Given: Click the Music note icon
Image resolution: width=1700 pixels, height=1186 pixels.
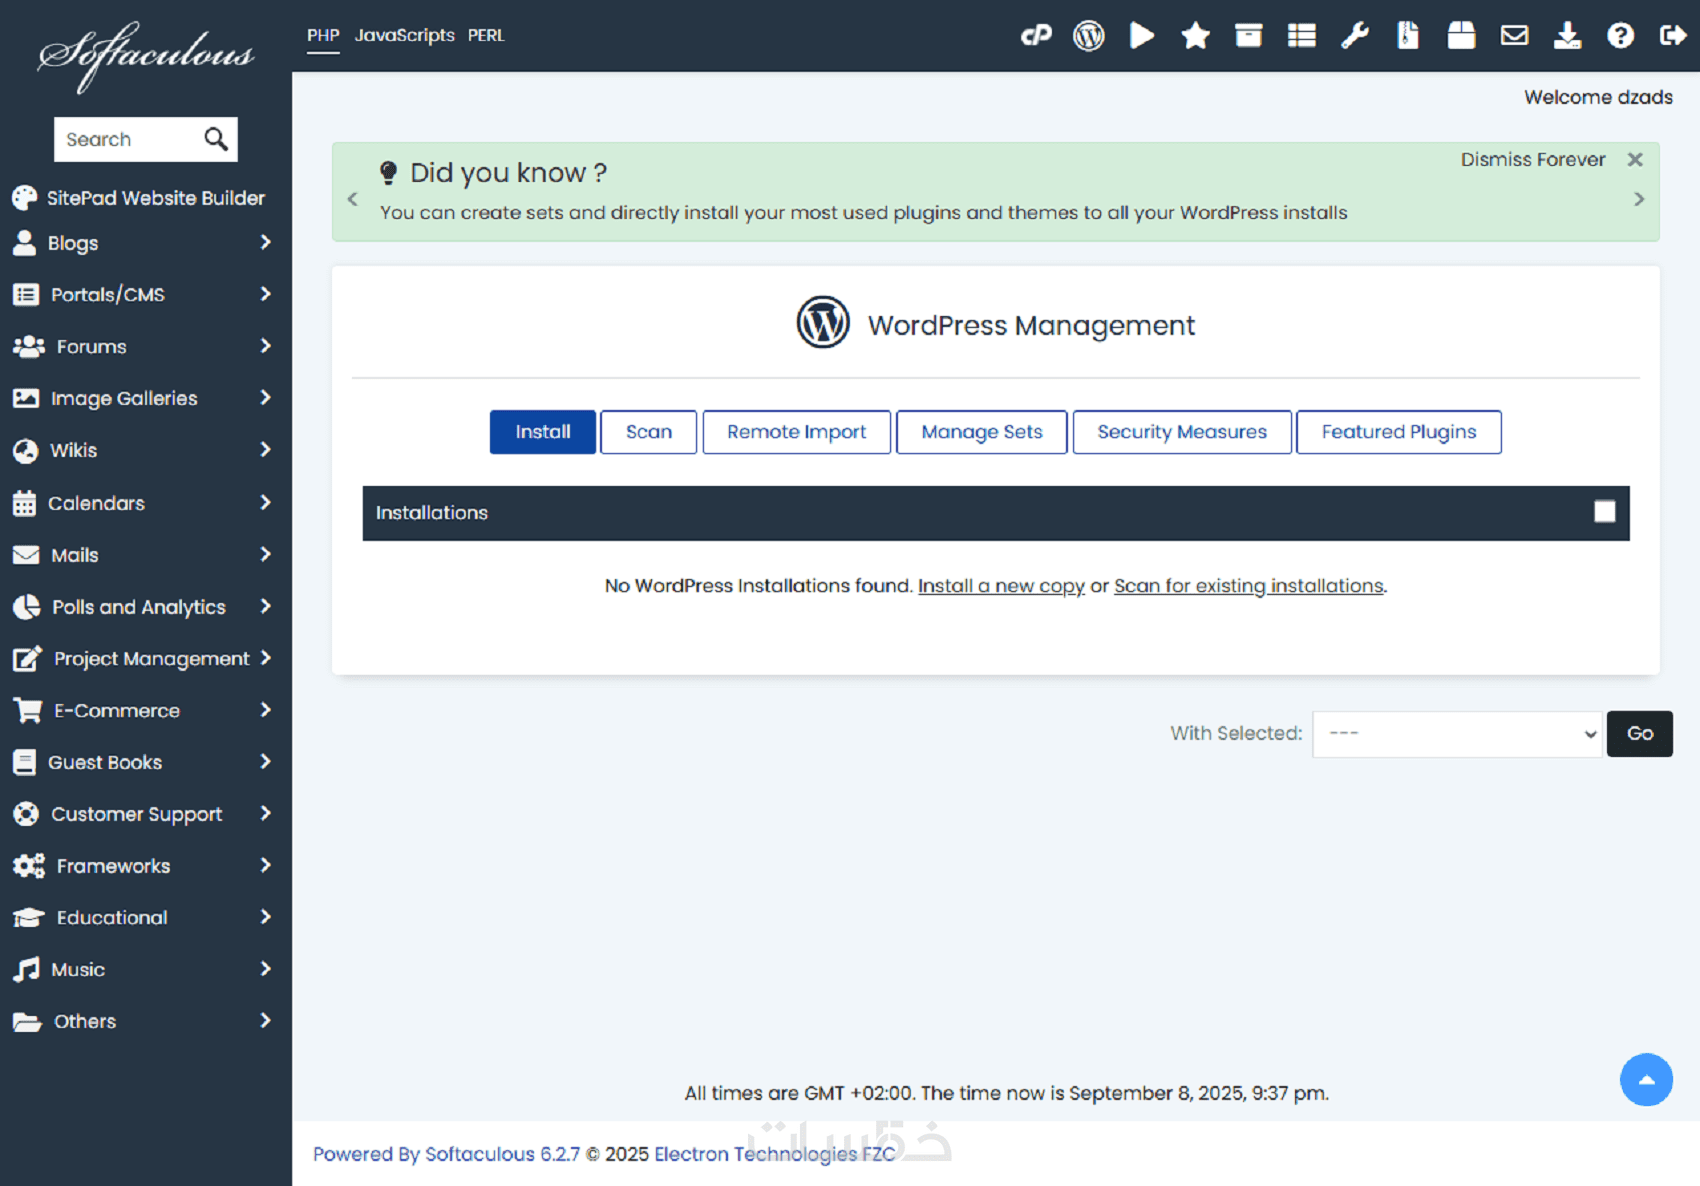Looking at the screenshot, I should coord(26,969).
